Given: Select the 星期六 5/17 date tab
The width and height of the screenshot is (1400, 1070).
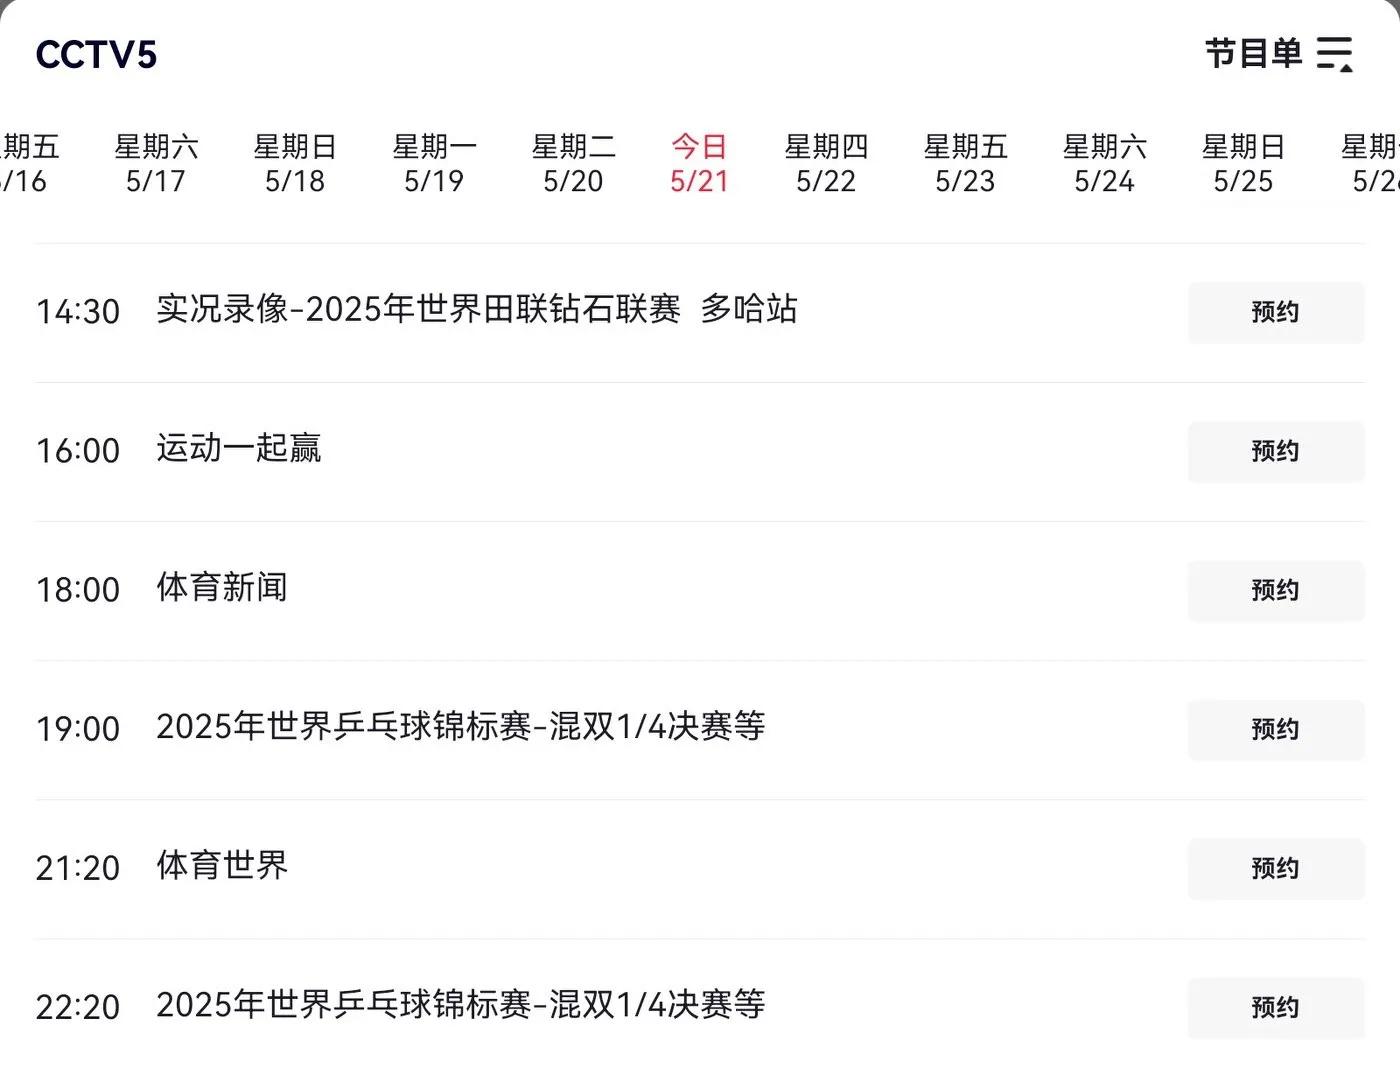Looking at the screenshot, I should coord(156,164).
